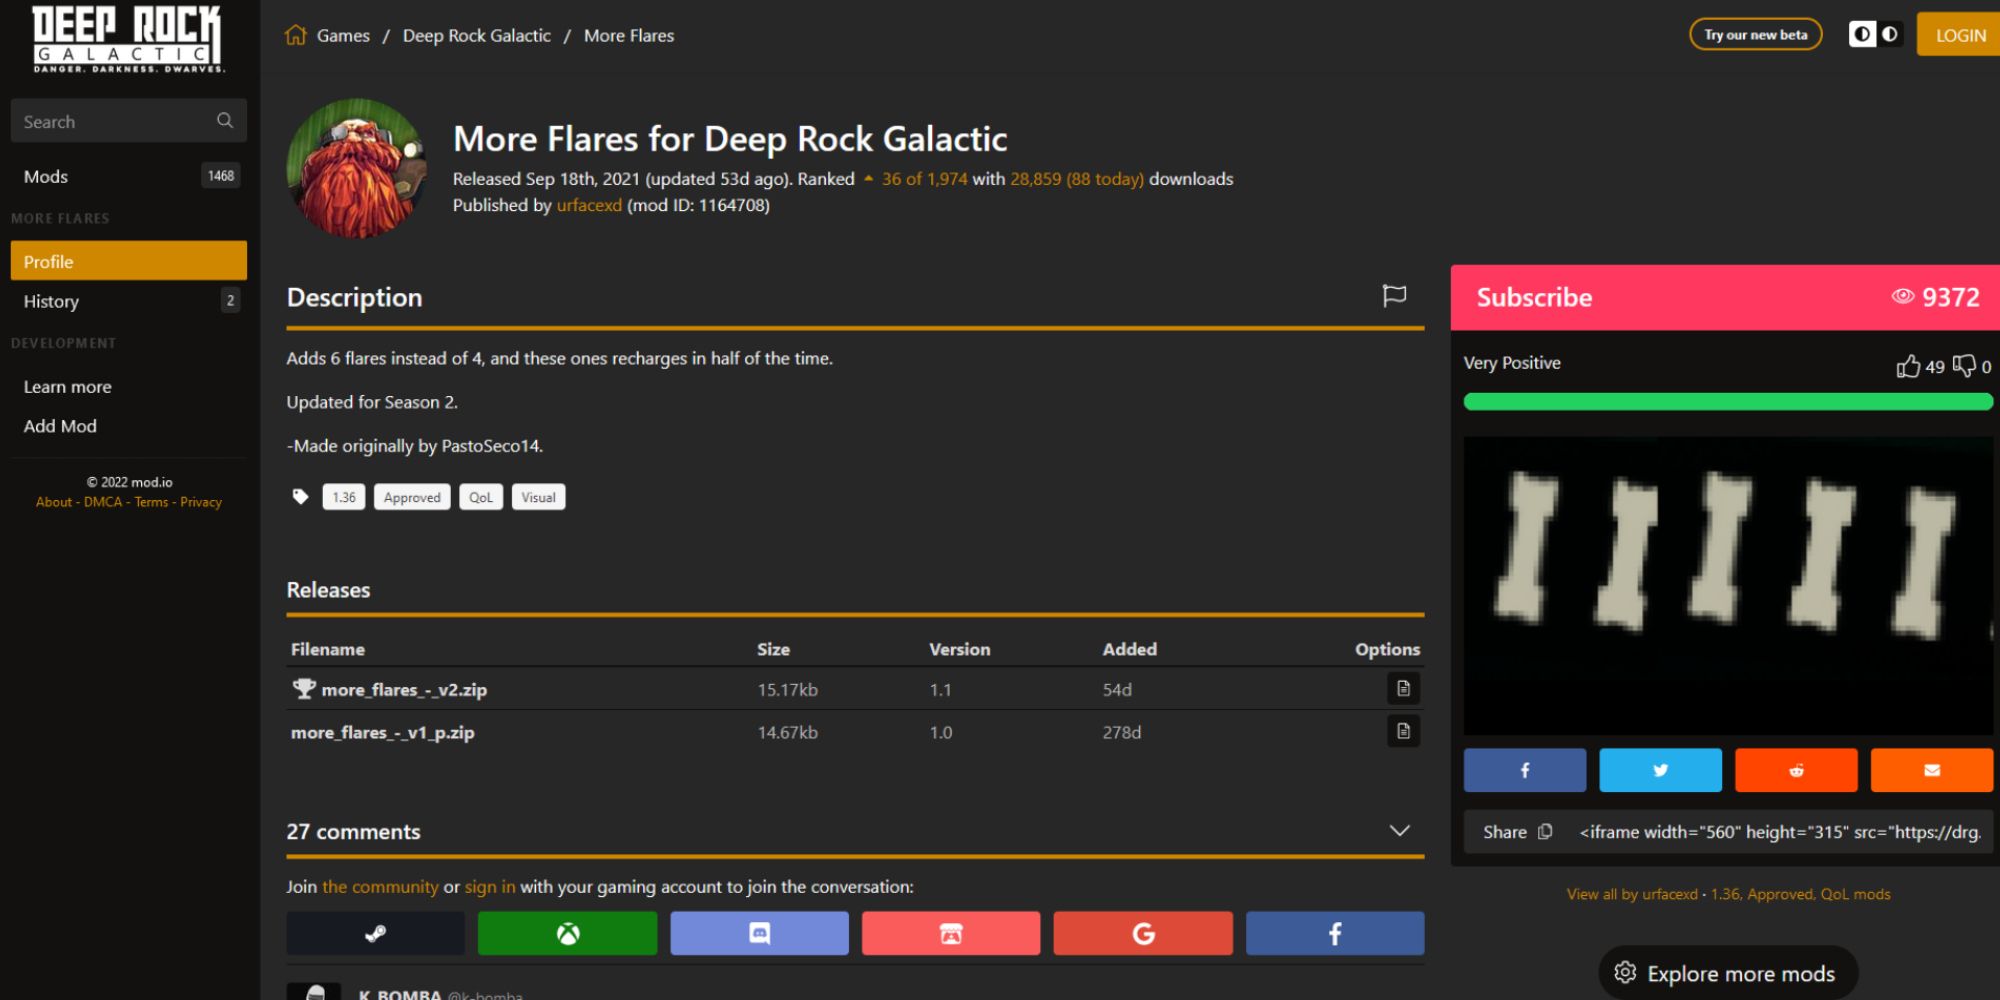Click the 28,859 downloads link
The image size is (2000, 1000).
point(1077,179)
